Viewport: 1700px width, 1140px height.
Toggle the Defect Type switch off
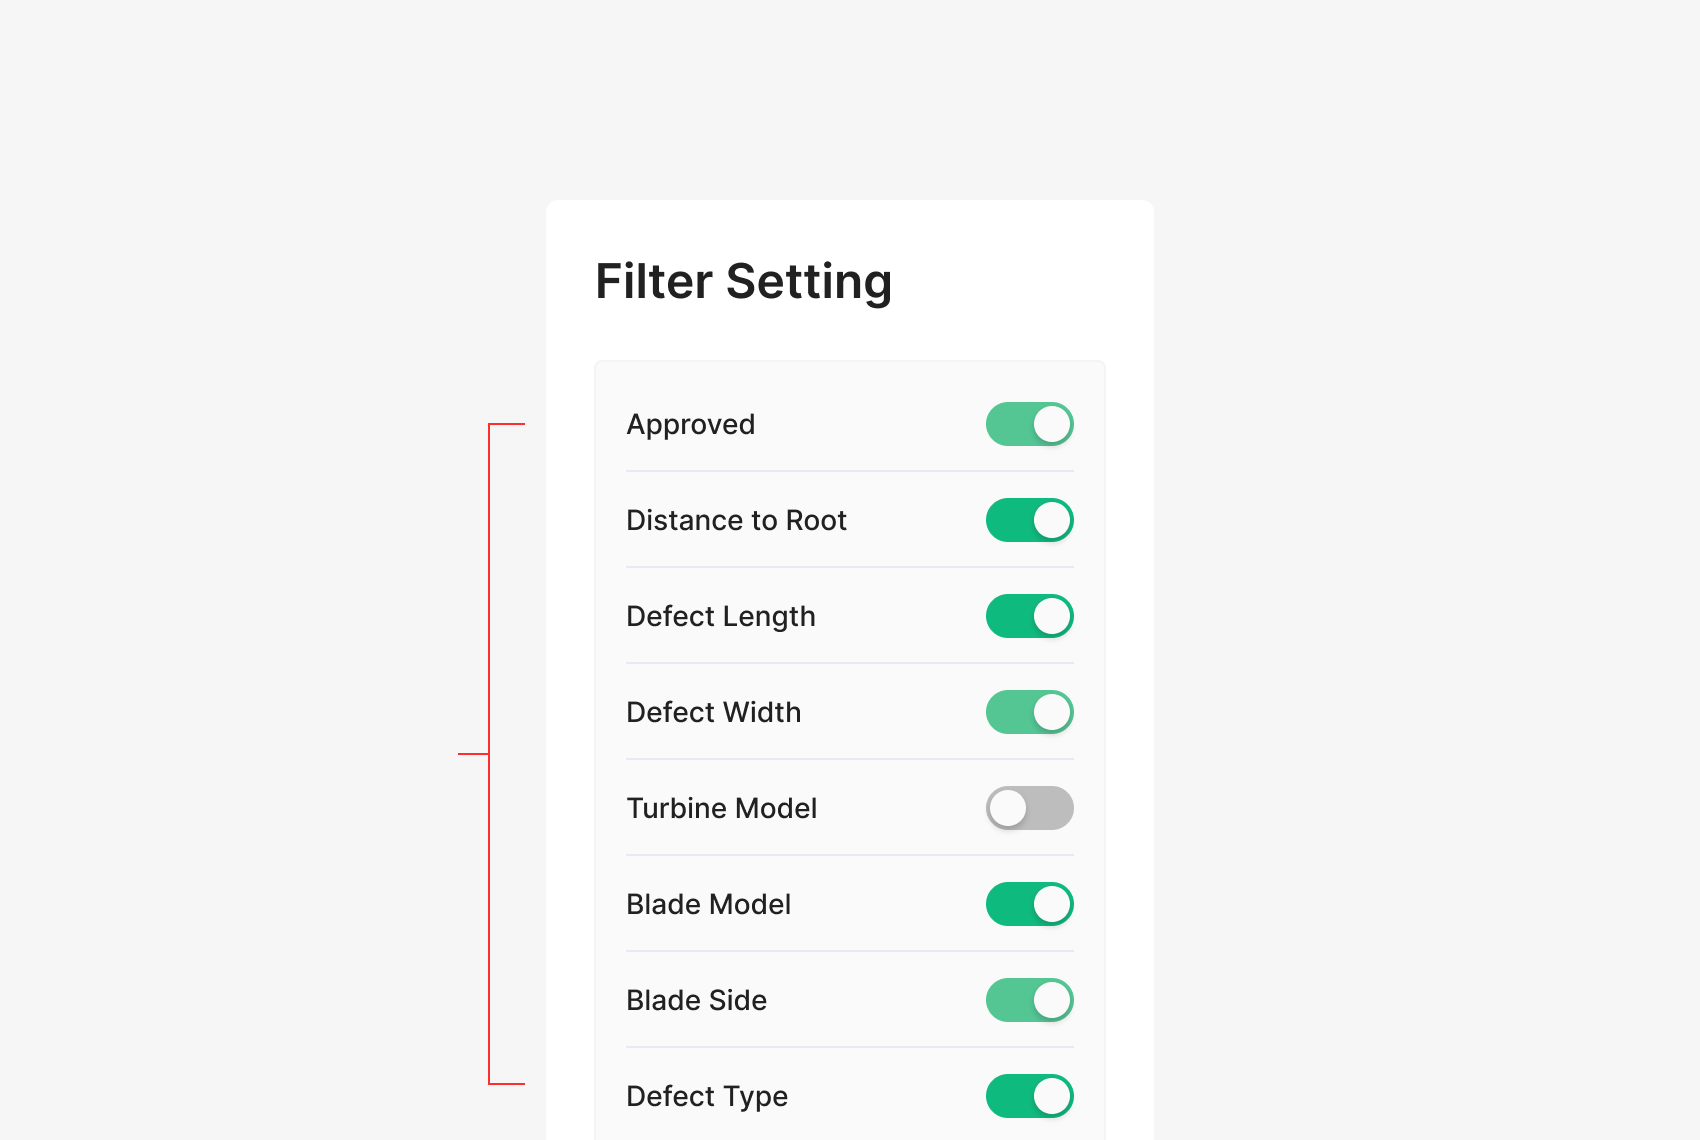1029,1096
